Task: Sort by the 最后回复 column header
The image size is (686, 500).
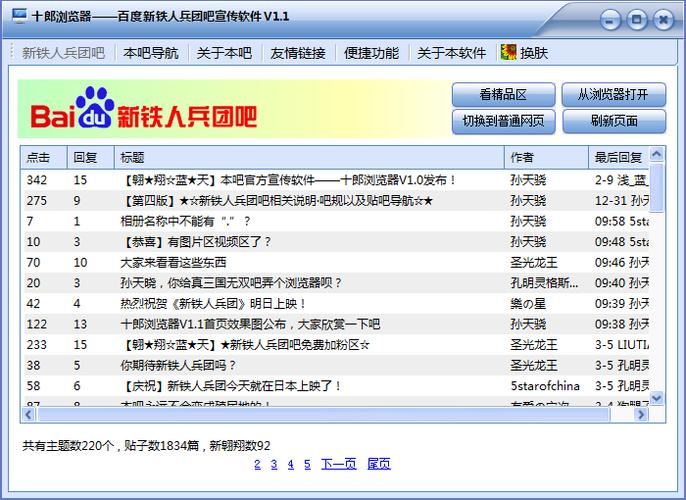Action: (x=619, y=157)
